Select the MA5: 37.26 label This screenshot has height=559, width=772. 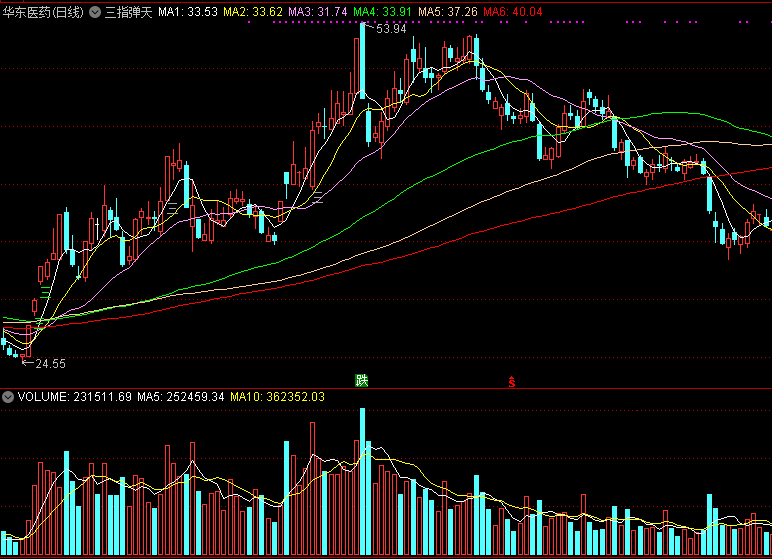[x=448, y=12]
